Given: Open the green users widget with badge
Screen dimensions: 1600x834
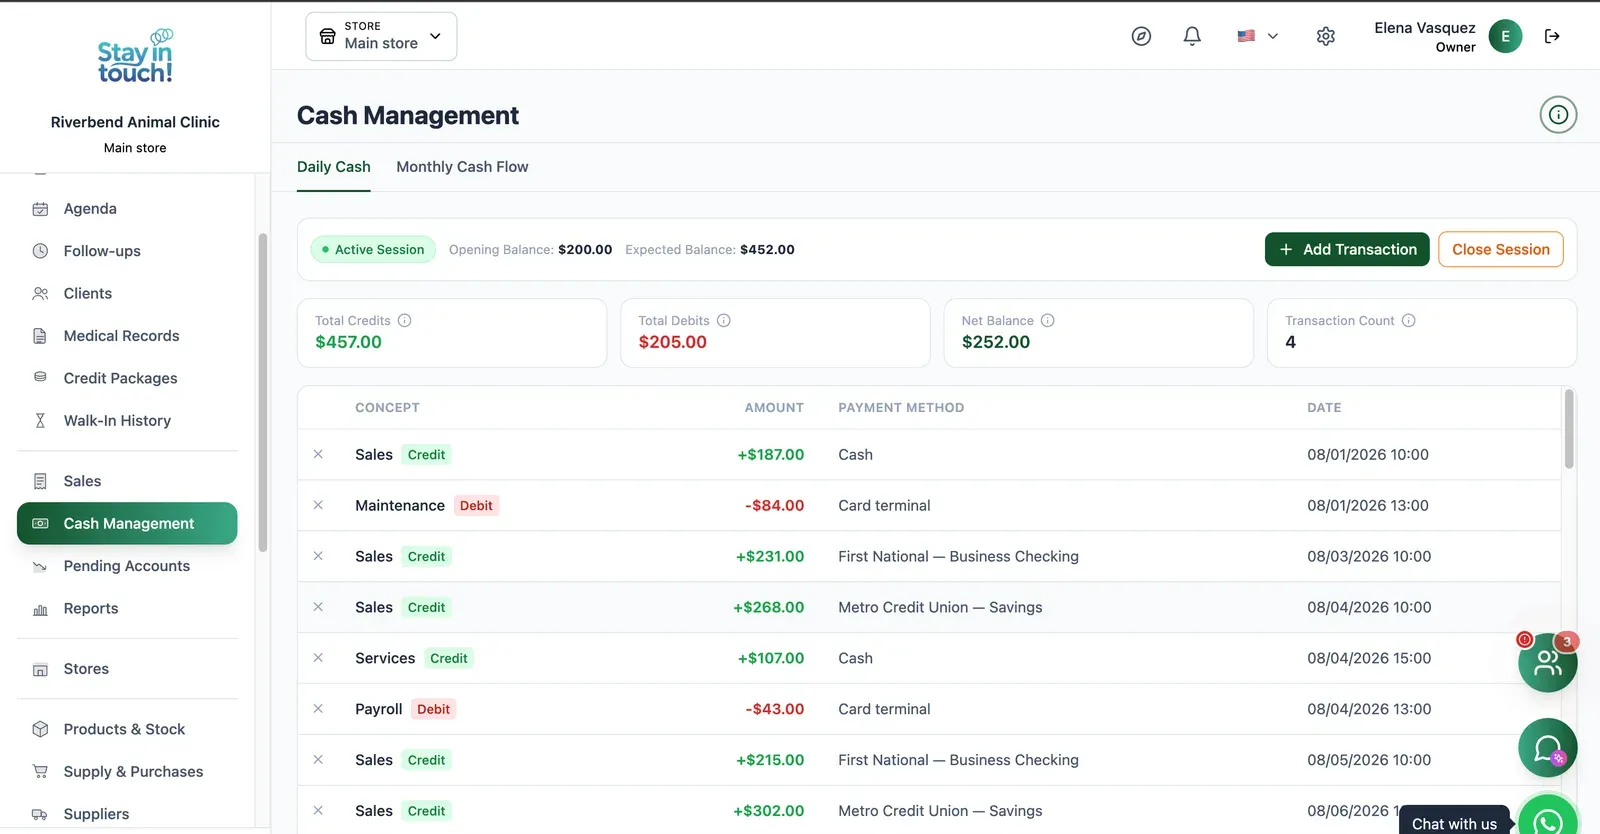Looking at the screenshot, I should (1548, 662).
